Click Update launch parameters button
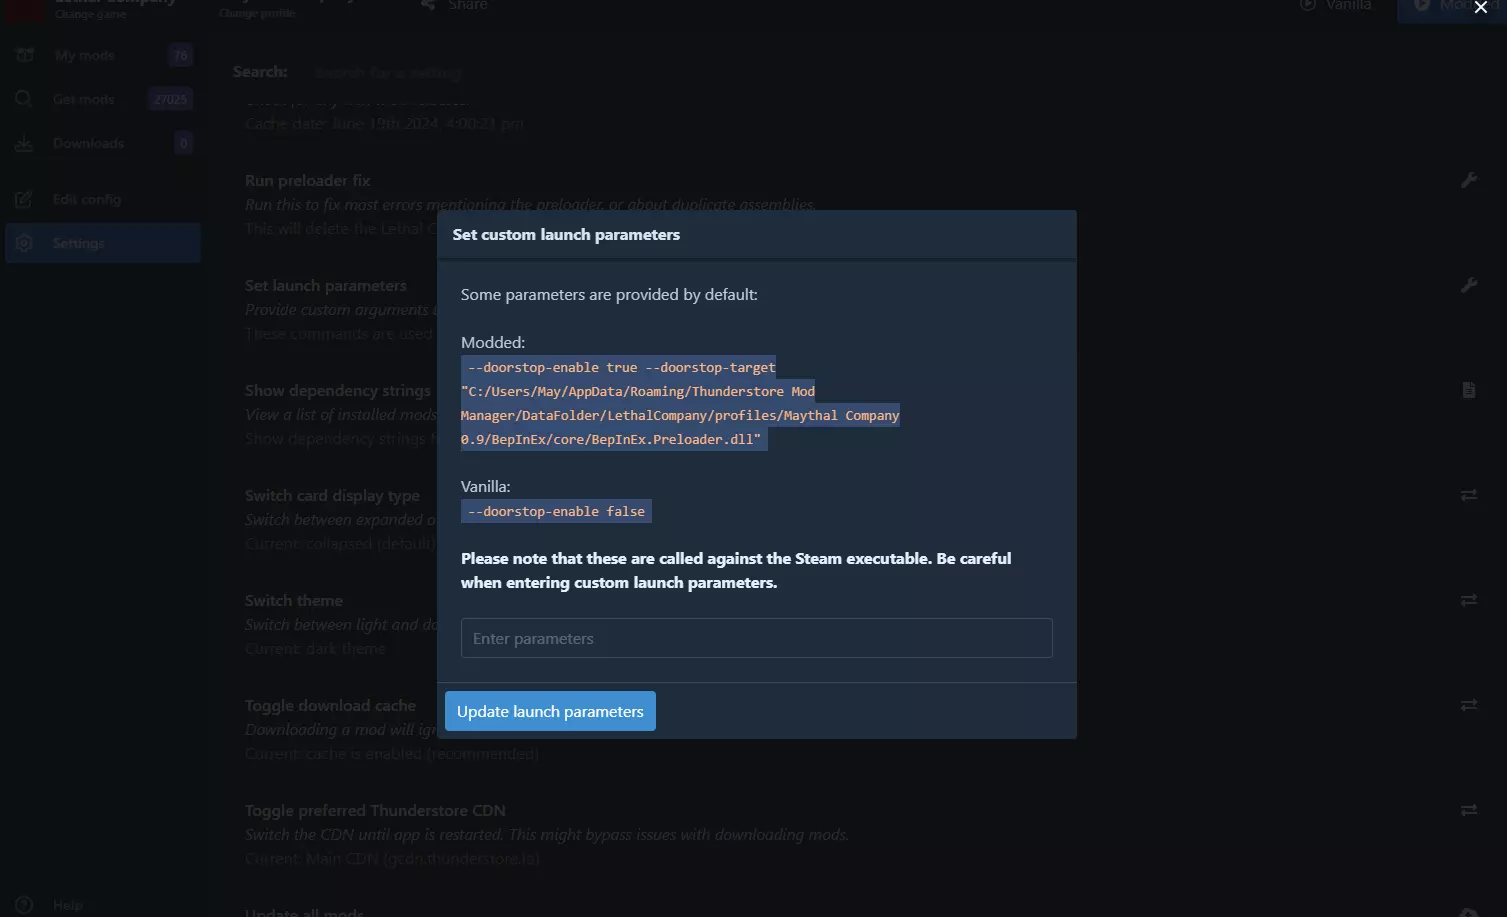Viewport: 1507px width, 917px height. pyautogui.click(x=550, y=711)
